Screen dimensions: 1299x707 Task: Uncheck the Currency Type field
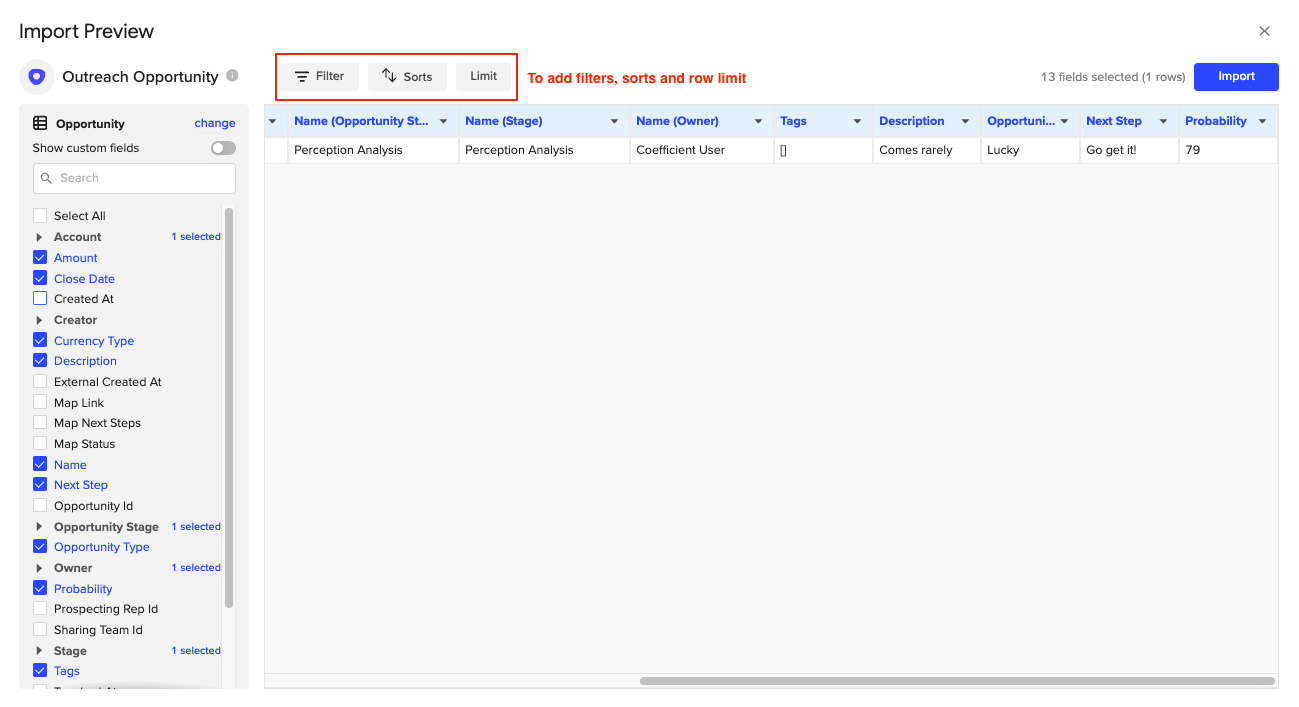(40, 340)
